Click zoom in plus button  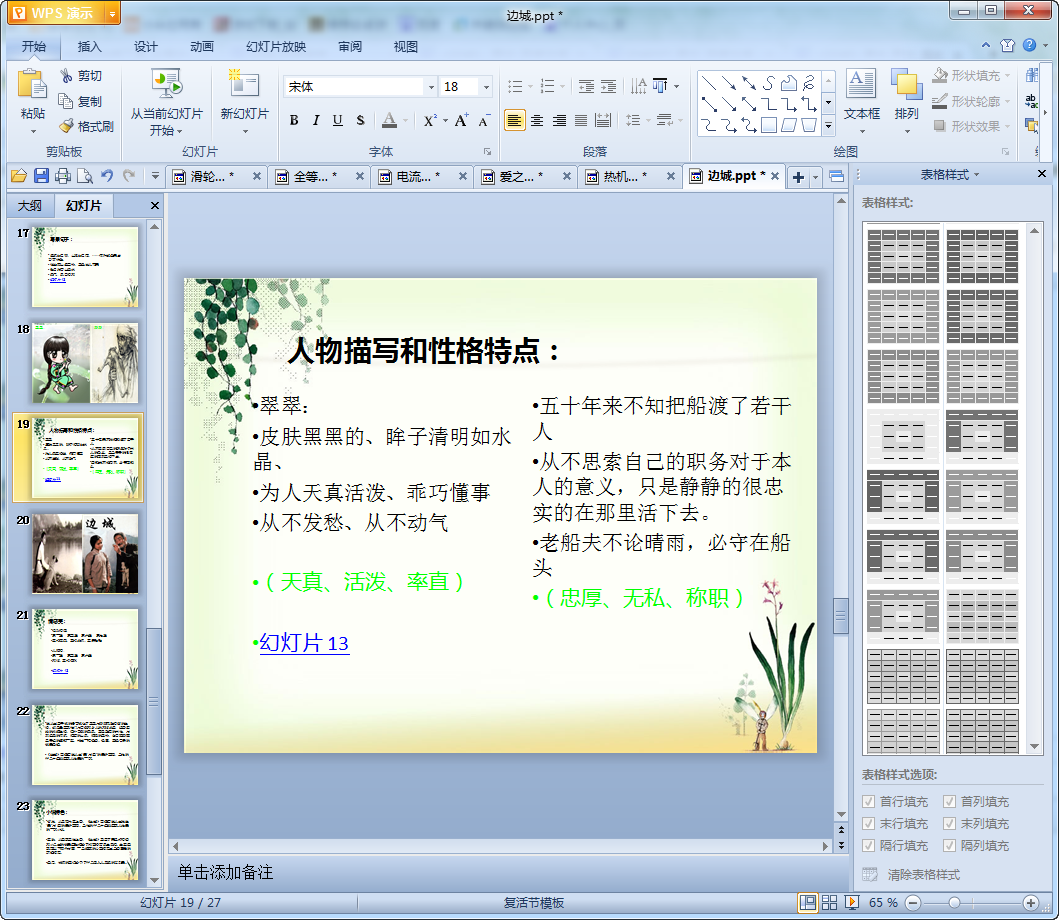point(1031,902)
